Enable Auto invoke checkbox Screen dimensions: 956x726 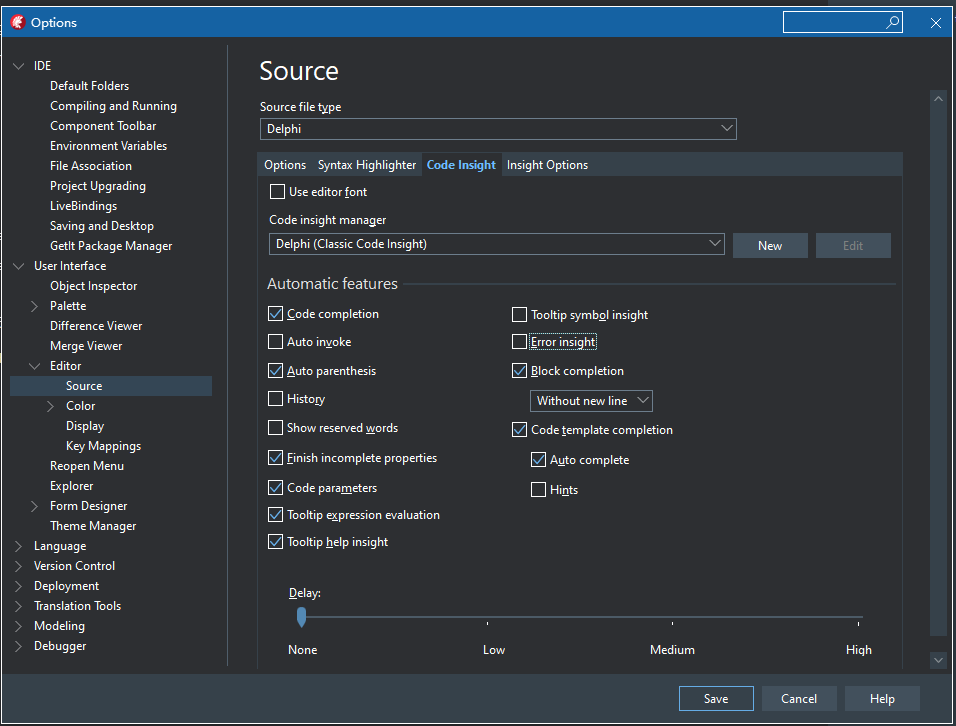(x=276, y=342)
